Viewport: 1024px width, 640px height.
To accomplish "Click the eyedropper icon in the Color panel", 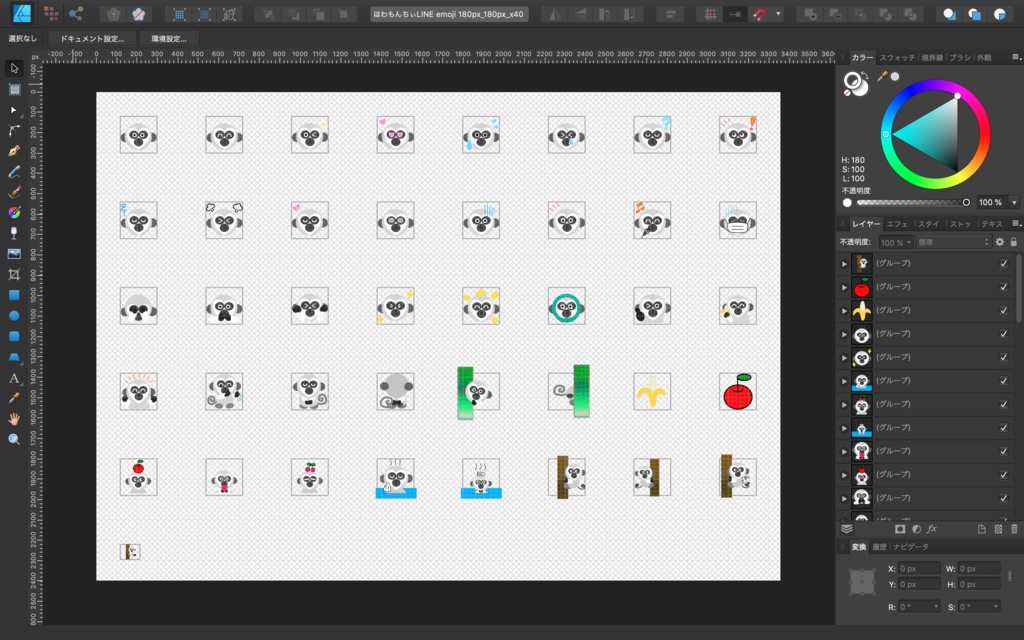I will 883,74.
